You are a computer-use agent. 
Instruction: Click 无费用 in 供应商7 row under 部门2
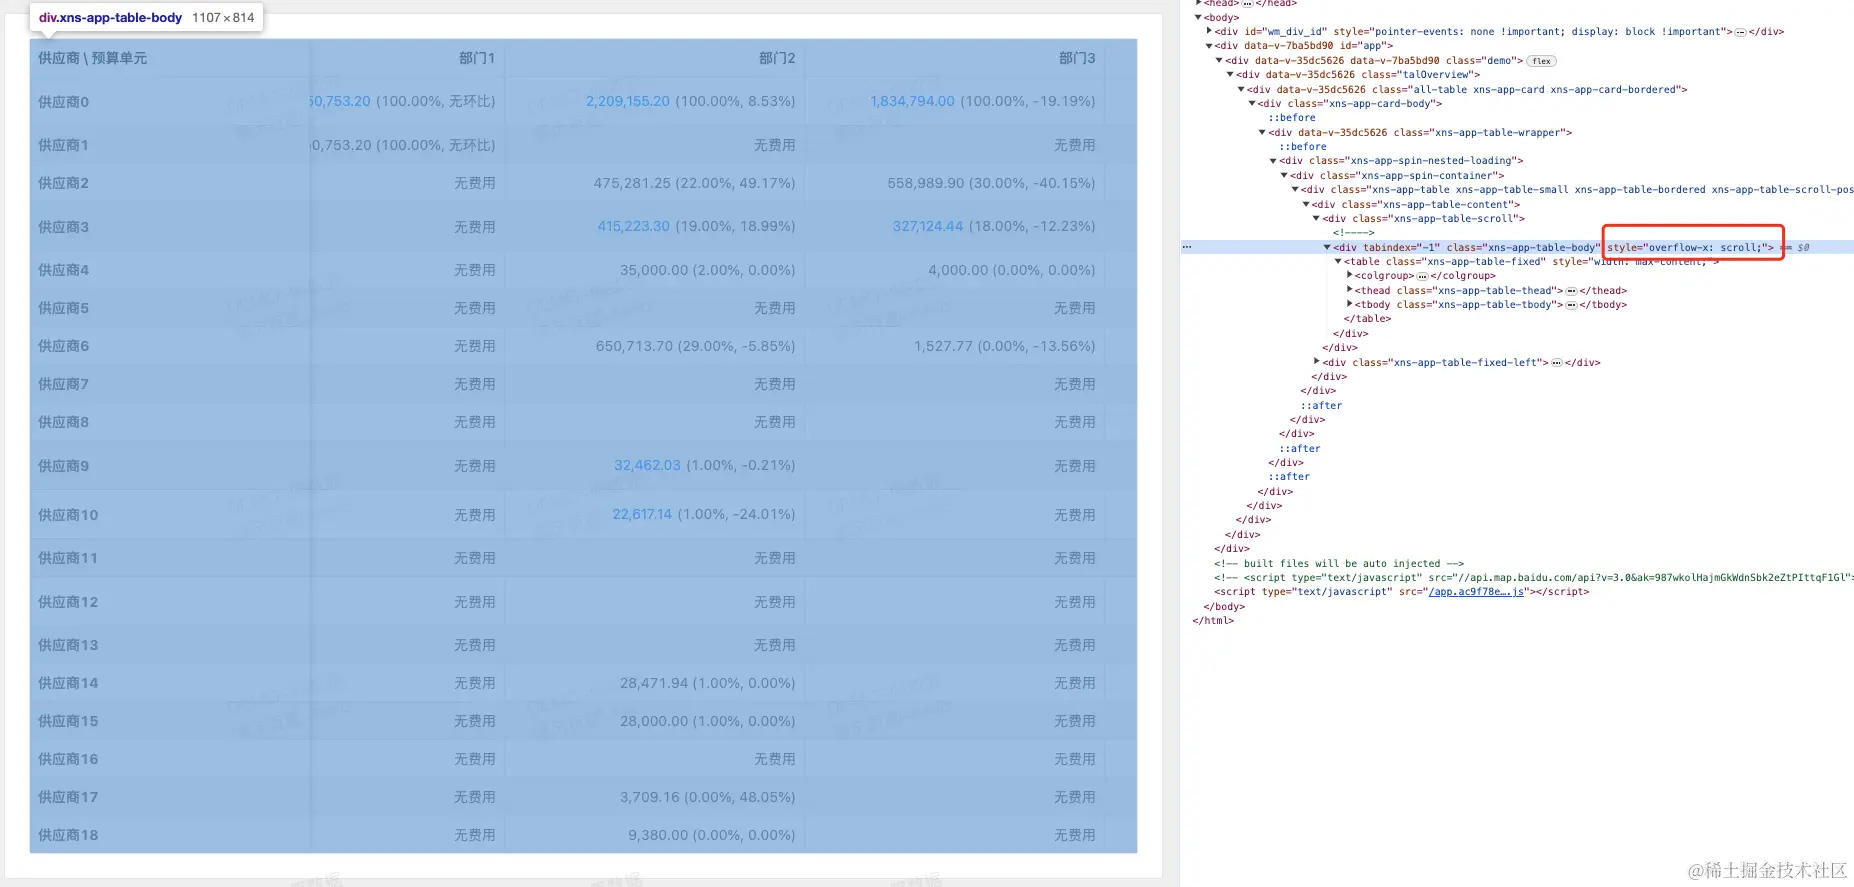[x=775, y=384]
